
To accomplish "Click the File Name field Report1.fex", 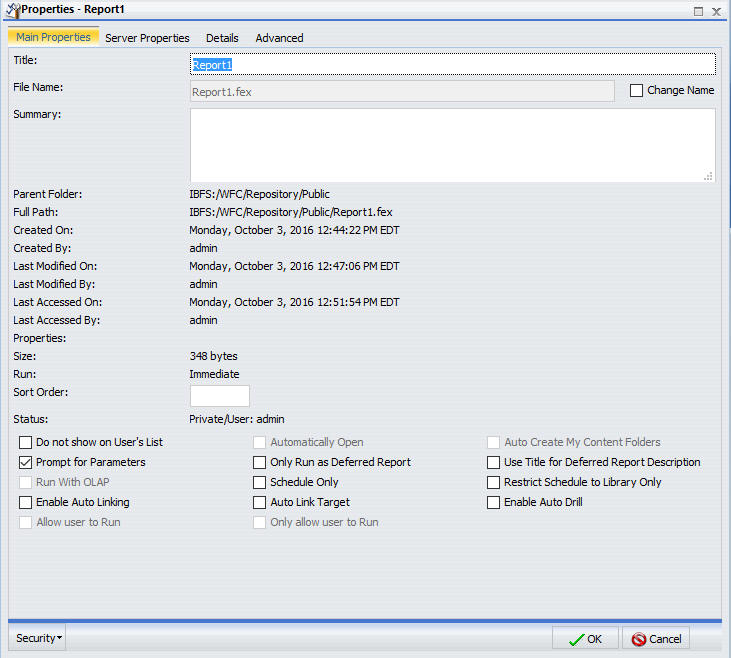I will [x=402, y=91].
